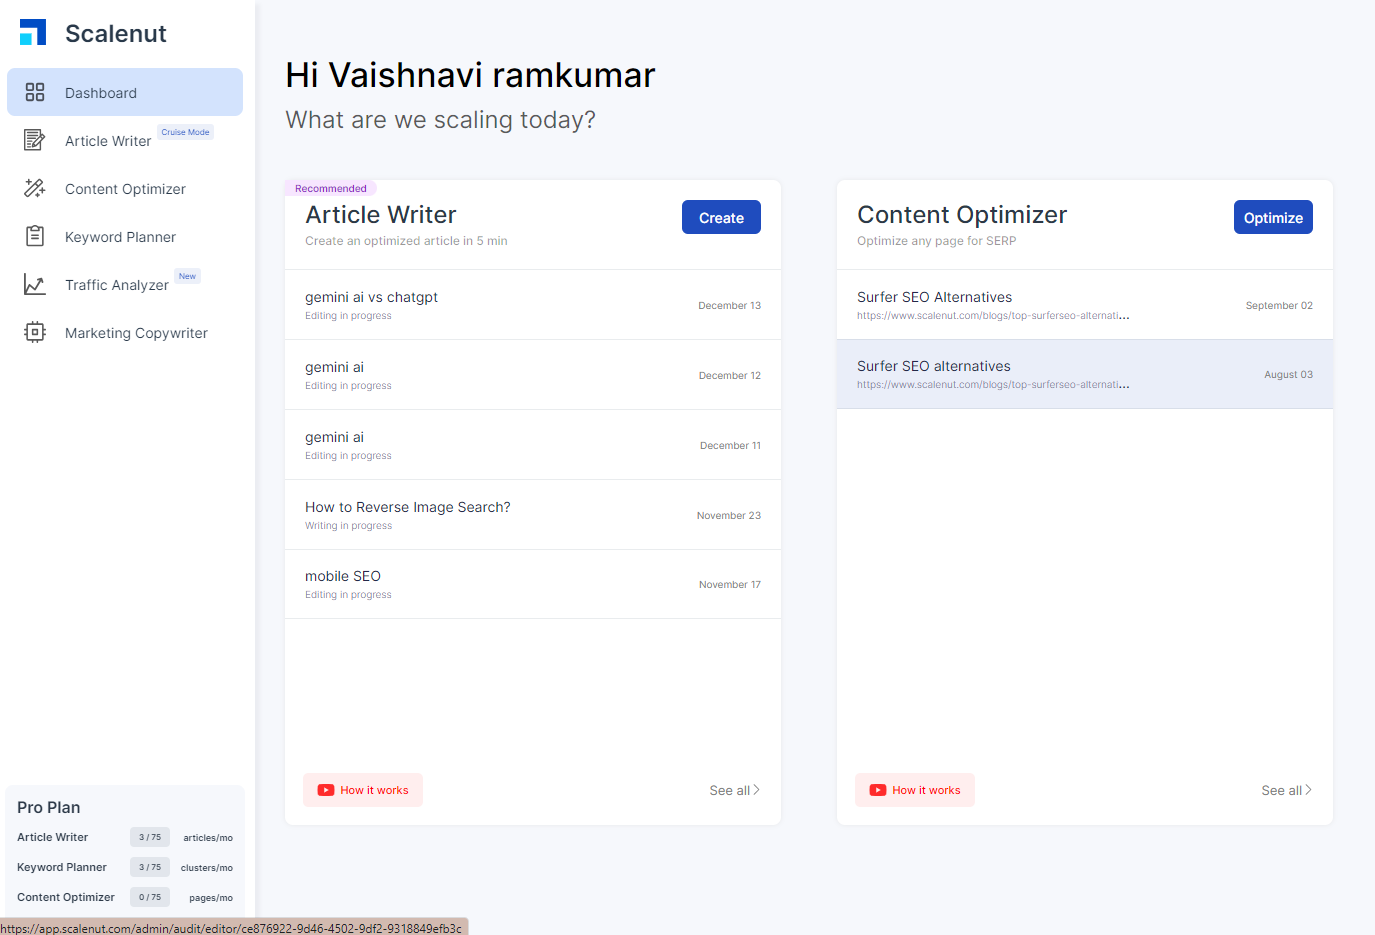
Task: Click the Optimize button
Action: point(1273,217)
